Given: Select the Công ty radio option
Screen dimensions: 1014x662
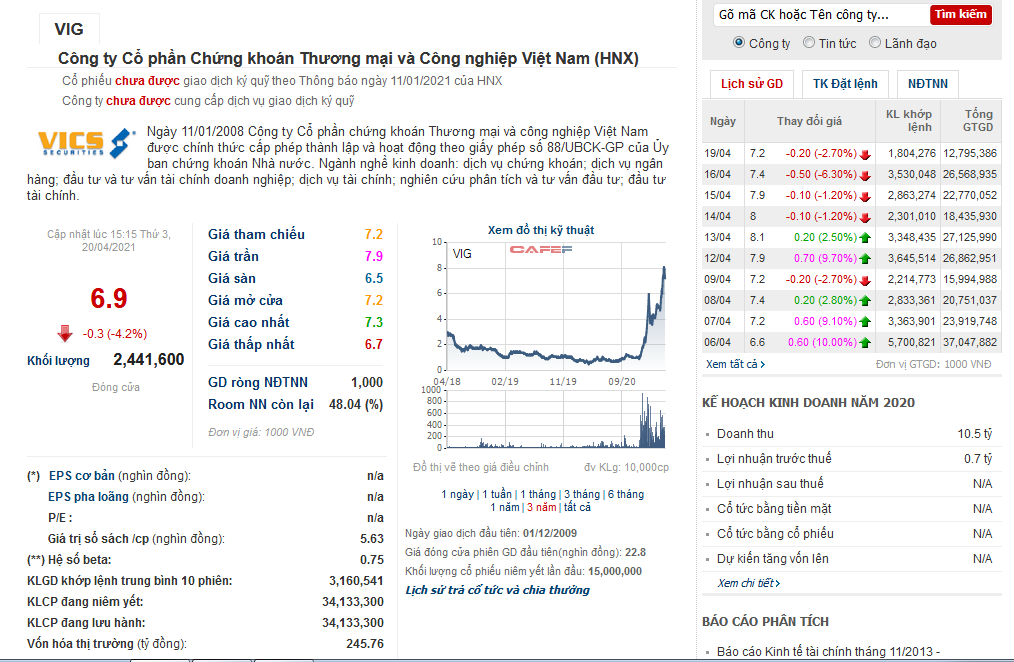Looking at the screenshot, I should [x=739, y=43].
